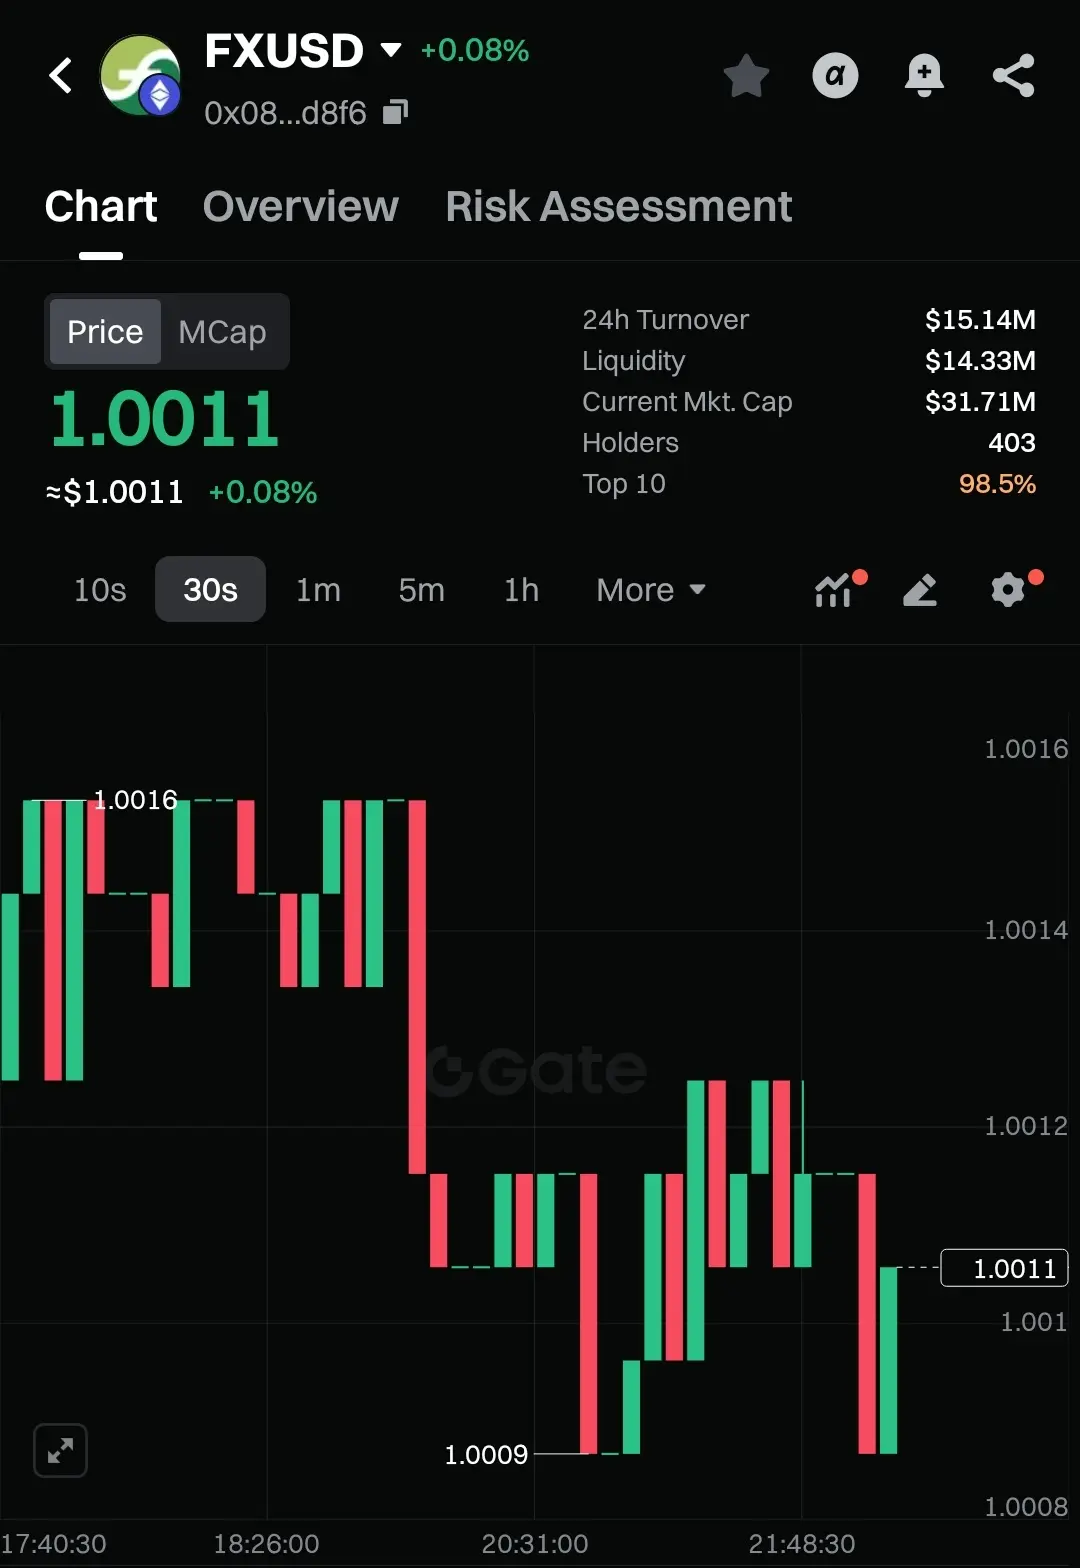Set a price alert with bell icon

coord(924,76)
